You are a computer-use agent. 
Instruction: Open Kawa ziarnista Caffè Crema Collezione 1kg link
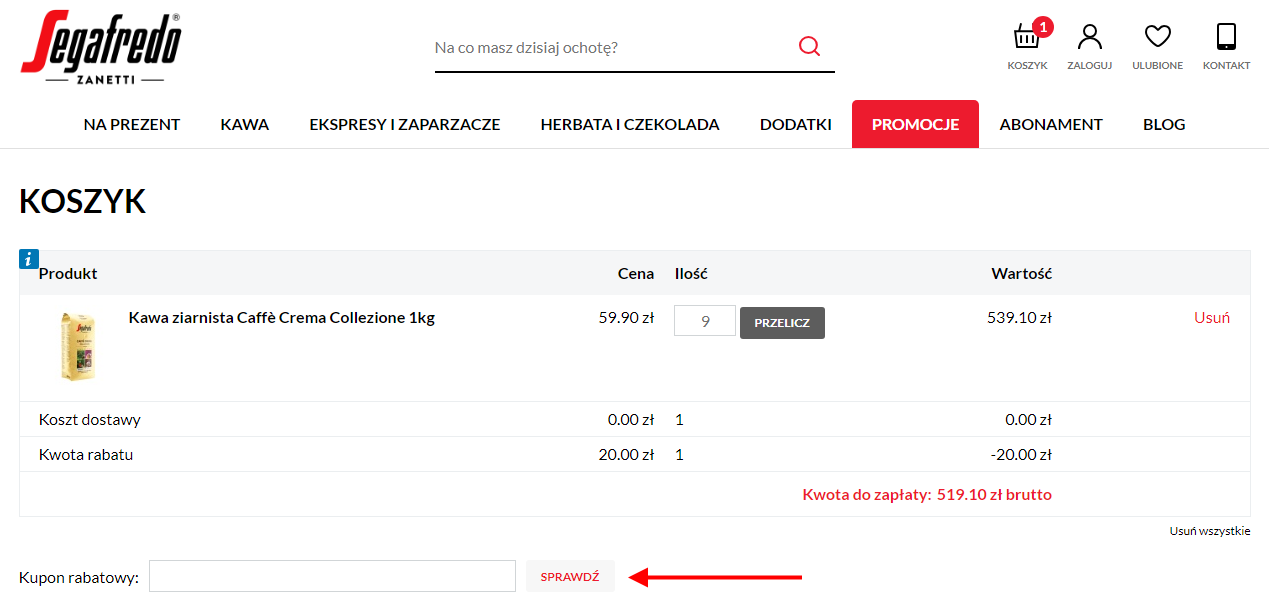coord(282,318)
